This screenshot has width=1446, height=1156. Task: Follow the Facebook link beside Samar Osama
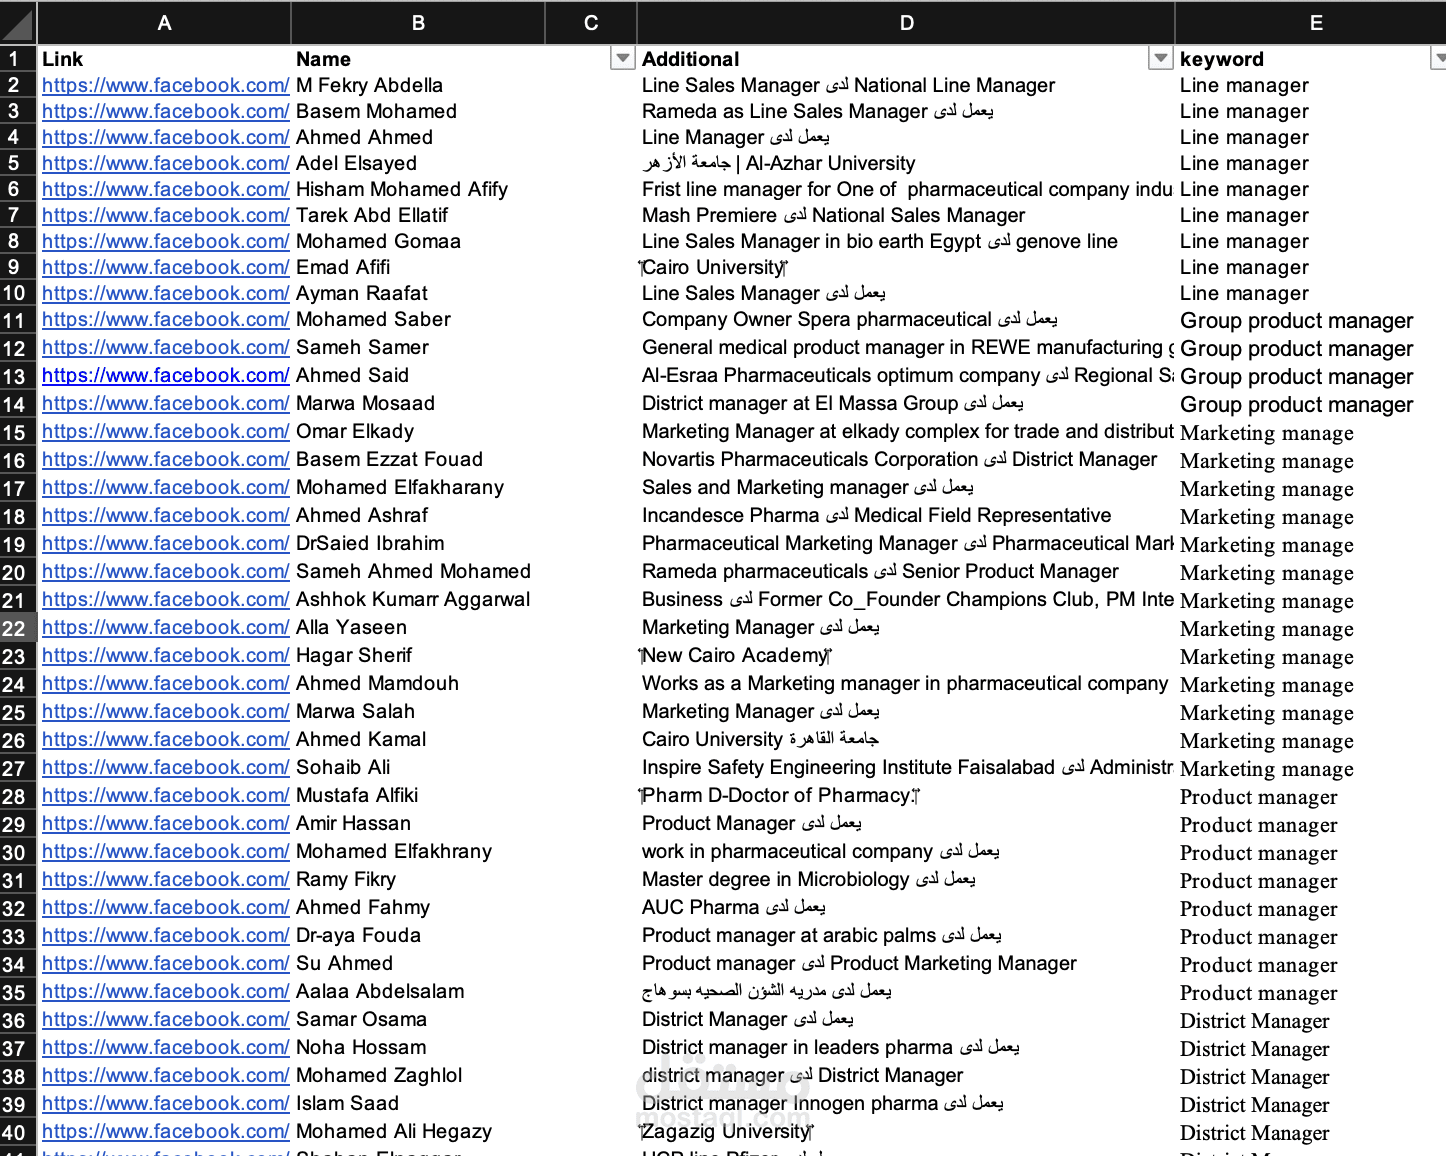point(165,1020)
